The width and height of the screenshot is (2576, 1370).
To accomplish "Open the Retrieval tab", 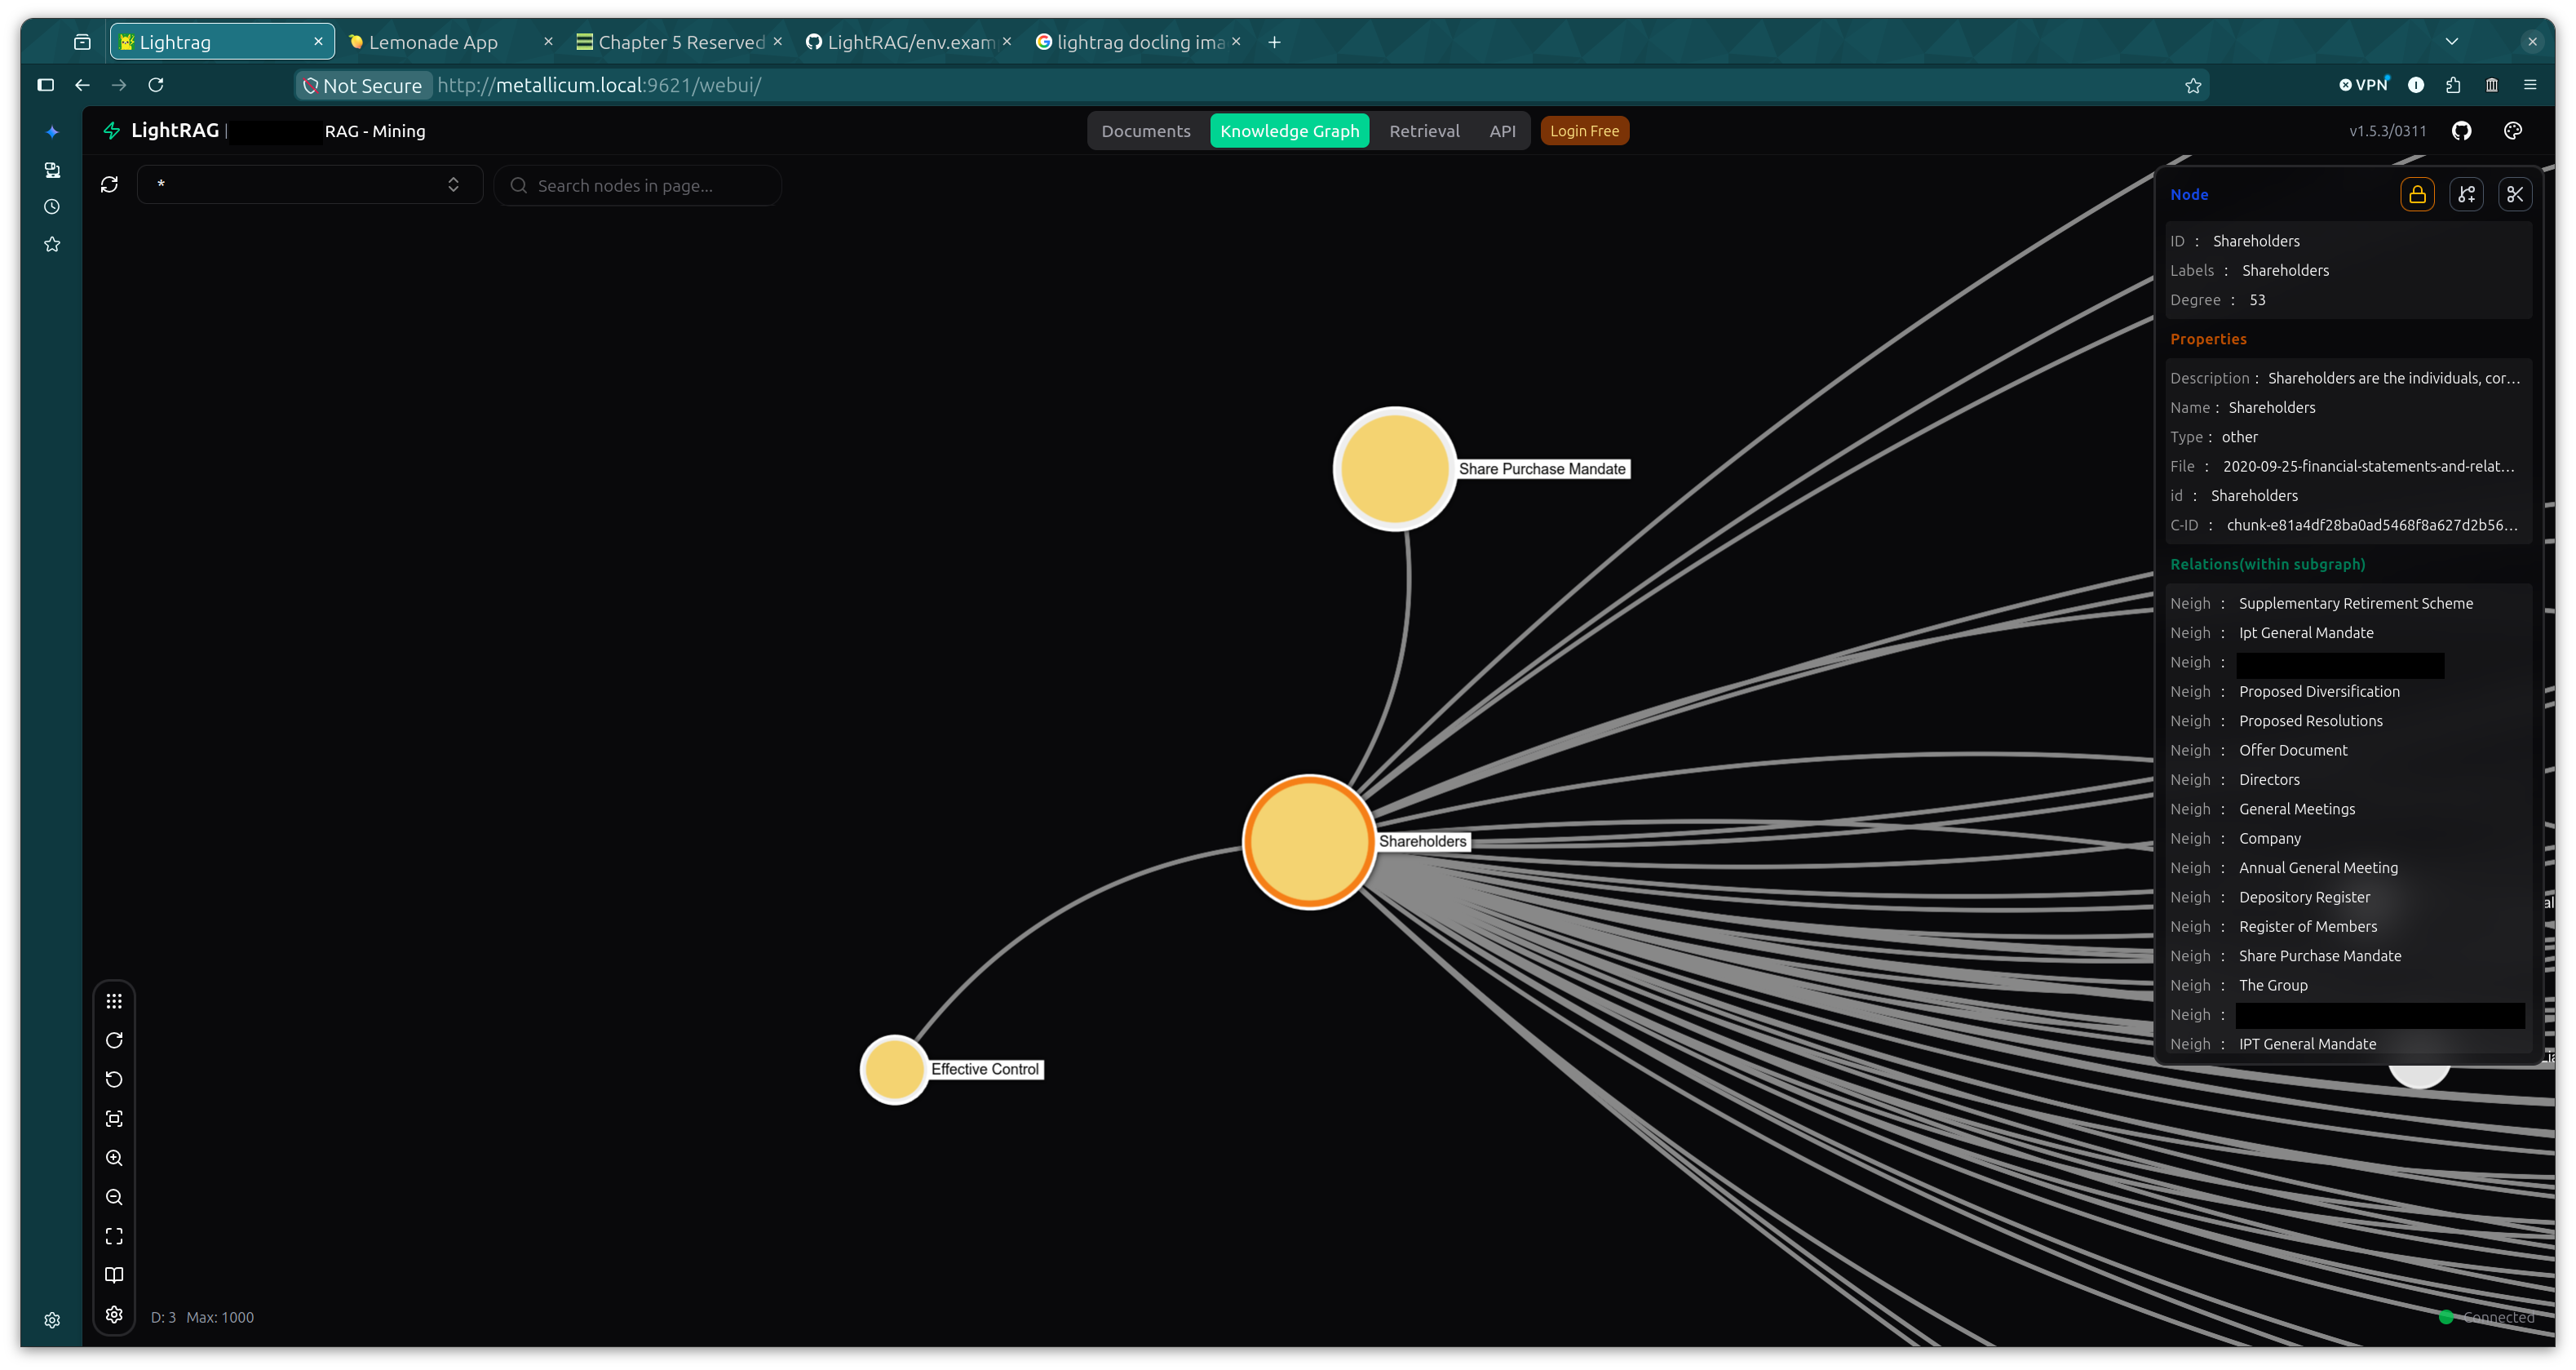I will [1424, 131].
